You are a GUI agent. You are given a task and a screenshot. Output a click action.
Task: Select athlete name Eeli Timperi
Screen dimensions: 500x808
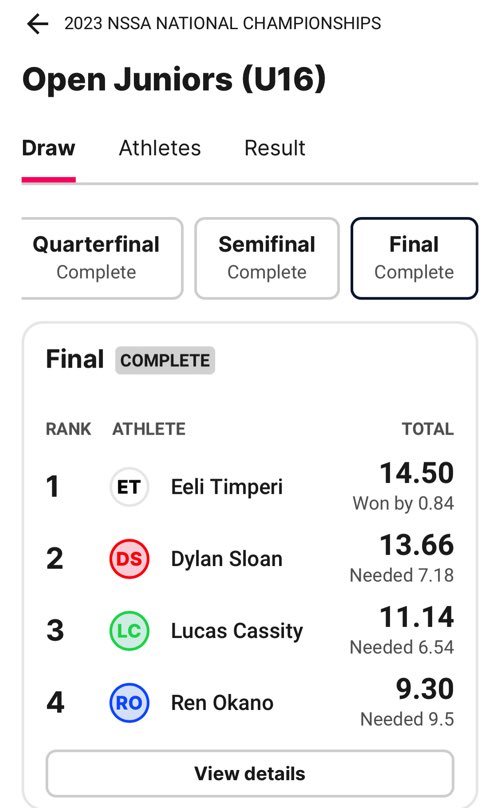227,487
